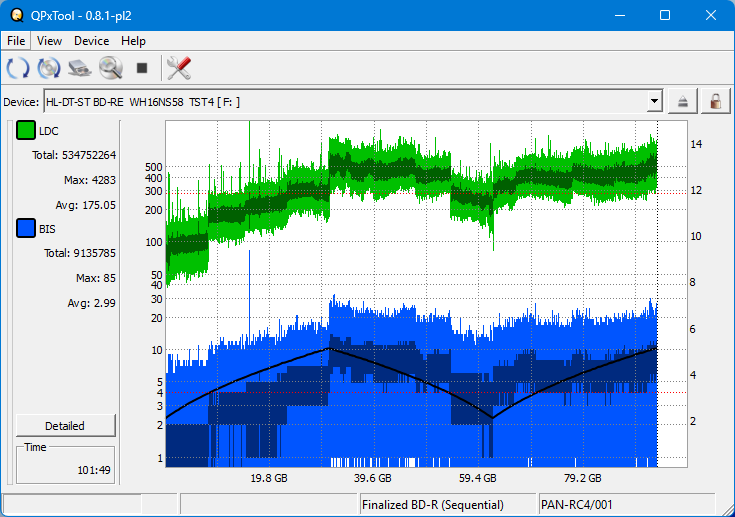Open the Help menu

pyautogui.click(x=133, y=41)
